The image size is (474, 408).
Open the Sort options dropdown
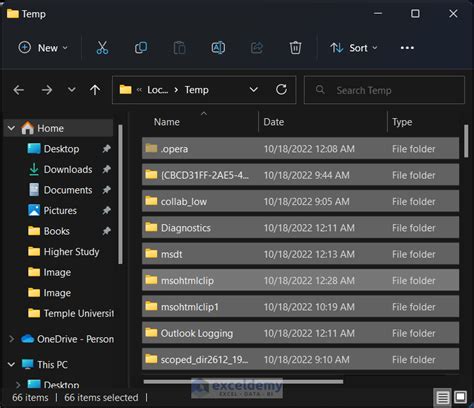point(354,48)
